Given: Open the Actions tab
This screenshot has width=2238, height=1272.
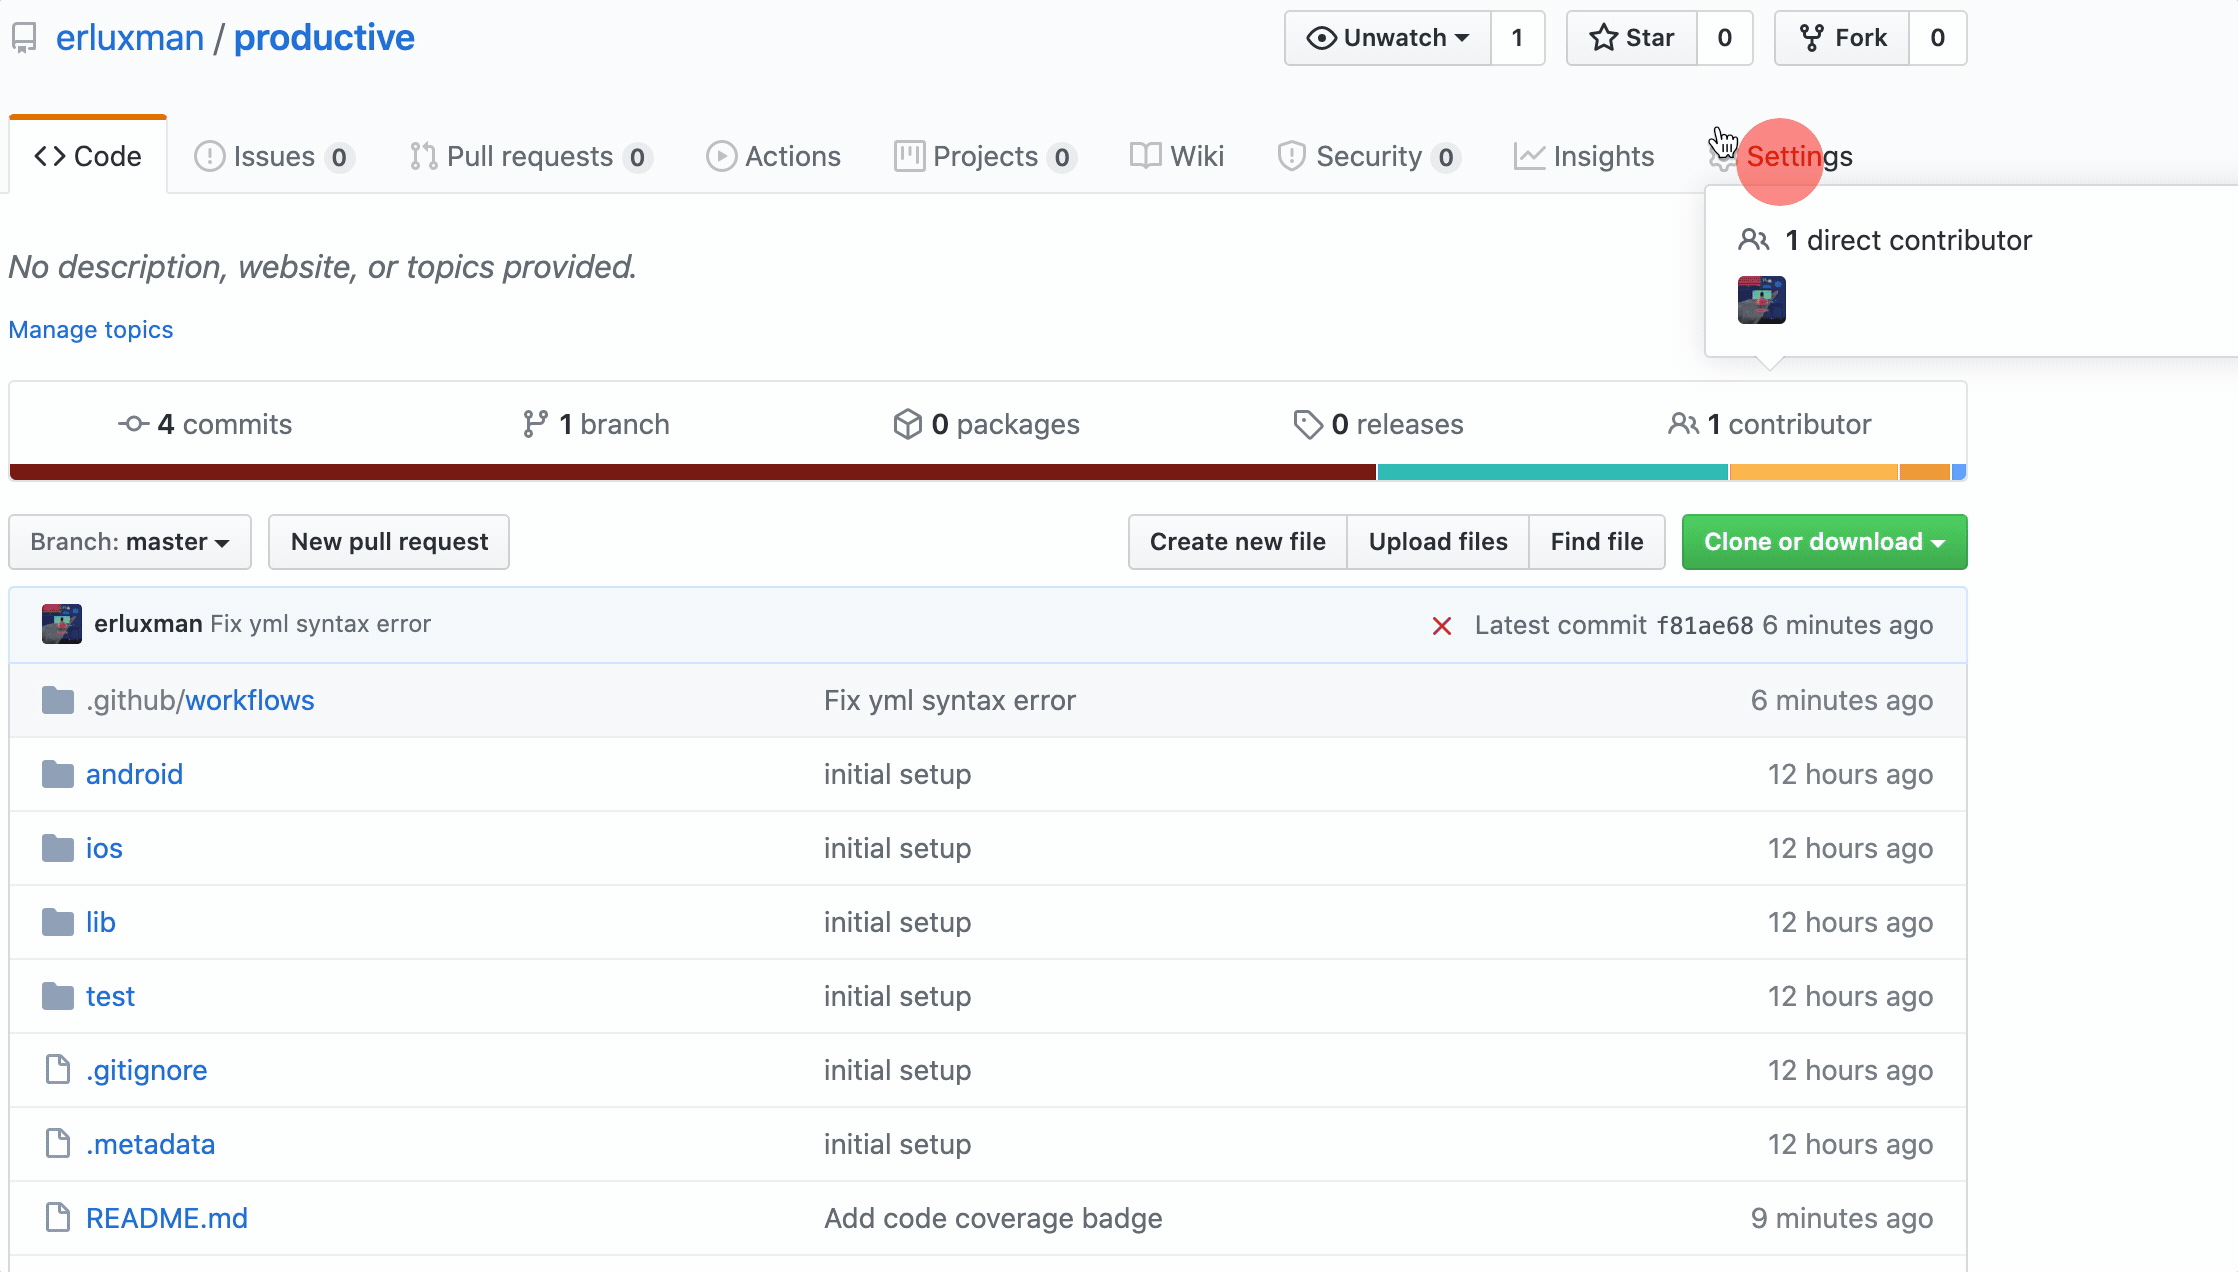Looking at the screenshot, I should point(773,157).
